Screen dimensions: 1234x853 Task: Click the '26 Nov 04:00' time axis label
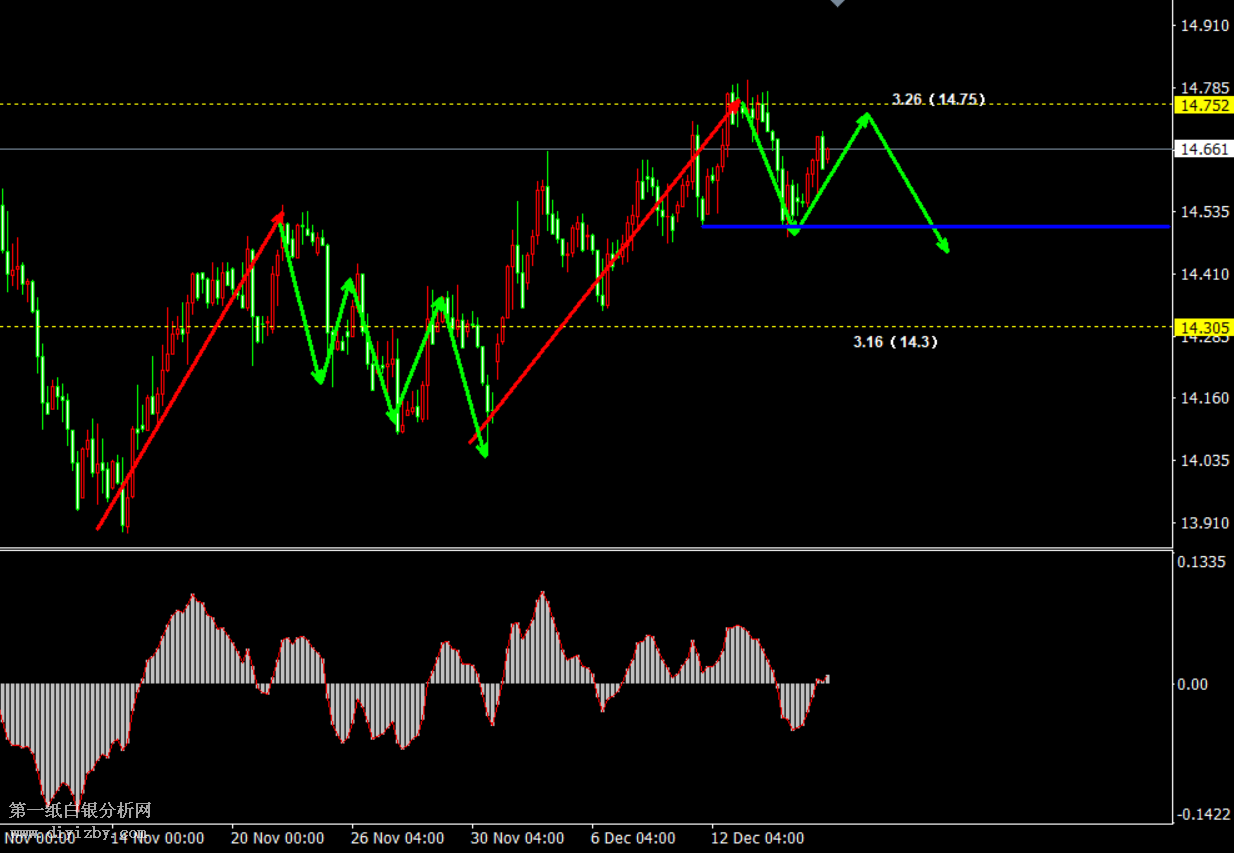pos(397,838)
